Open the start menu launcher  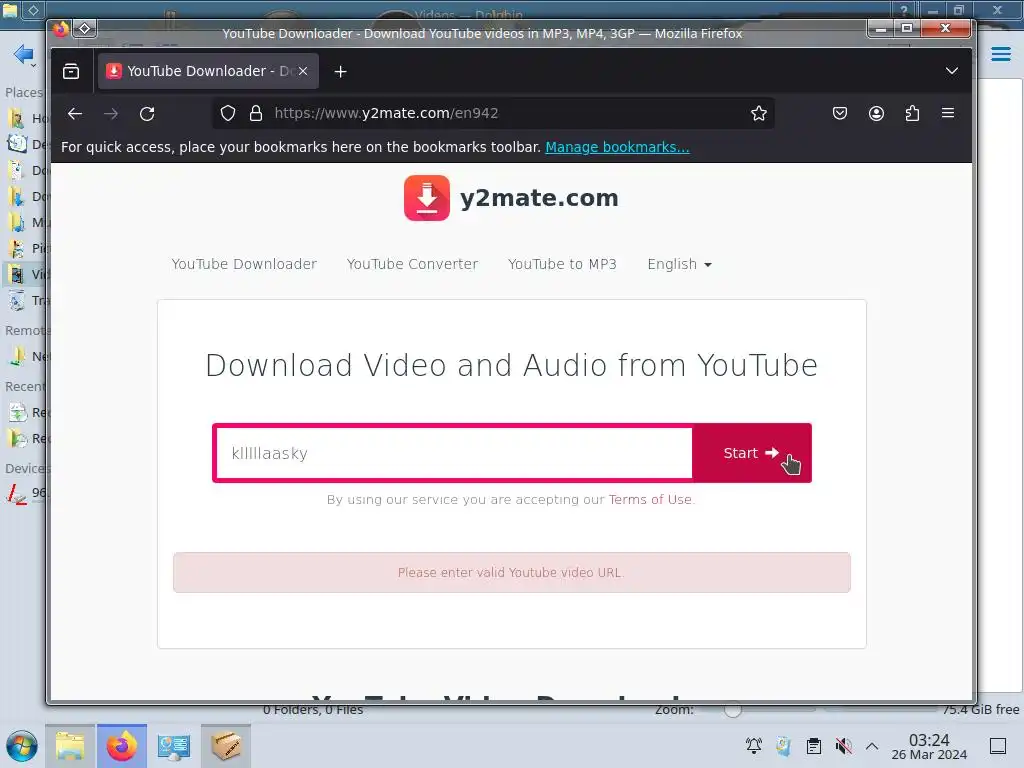pos(22,746)
